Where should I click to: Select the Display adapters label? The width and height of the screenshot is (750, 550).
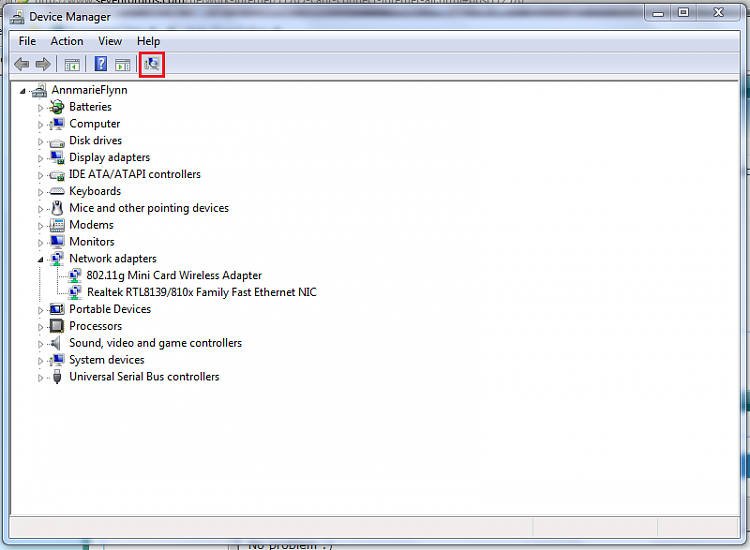[110, 157]
